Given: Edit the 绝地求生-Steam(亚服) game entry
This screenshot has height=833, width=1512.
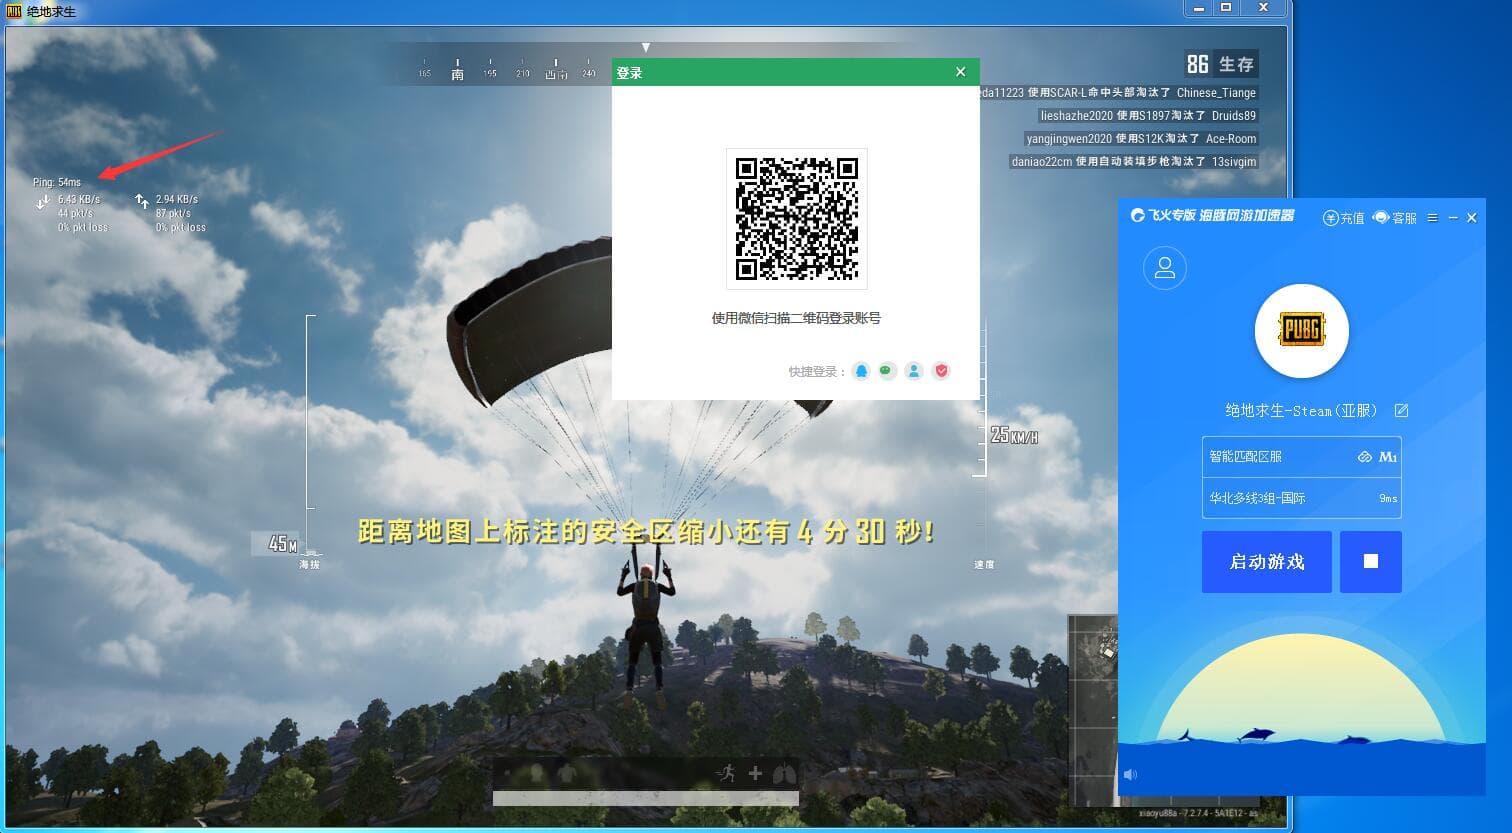Looking at the screenshot, I should click(1401, 410).
